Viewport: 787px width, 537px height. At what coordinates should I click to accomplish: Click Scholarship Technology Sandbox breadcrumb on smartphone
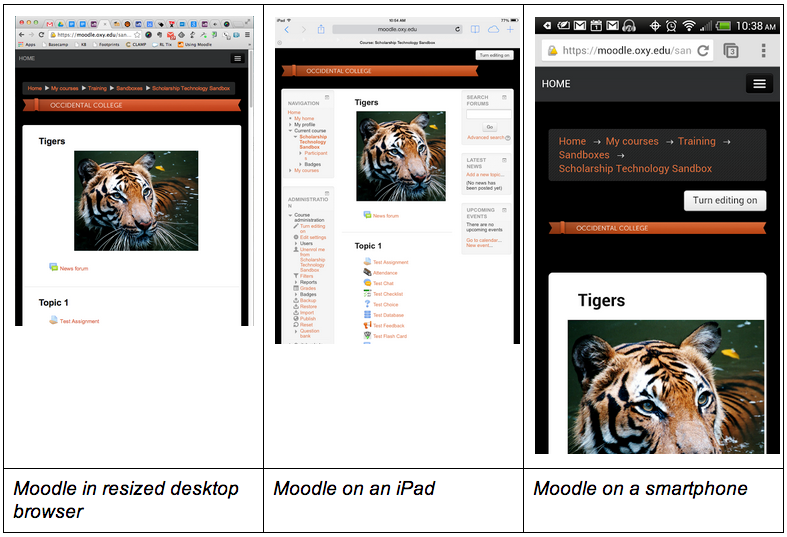click(x=635, y=169)
